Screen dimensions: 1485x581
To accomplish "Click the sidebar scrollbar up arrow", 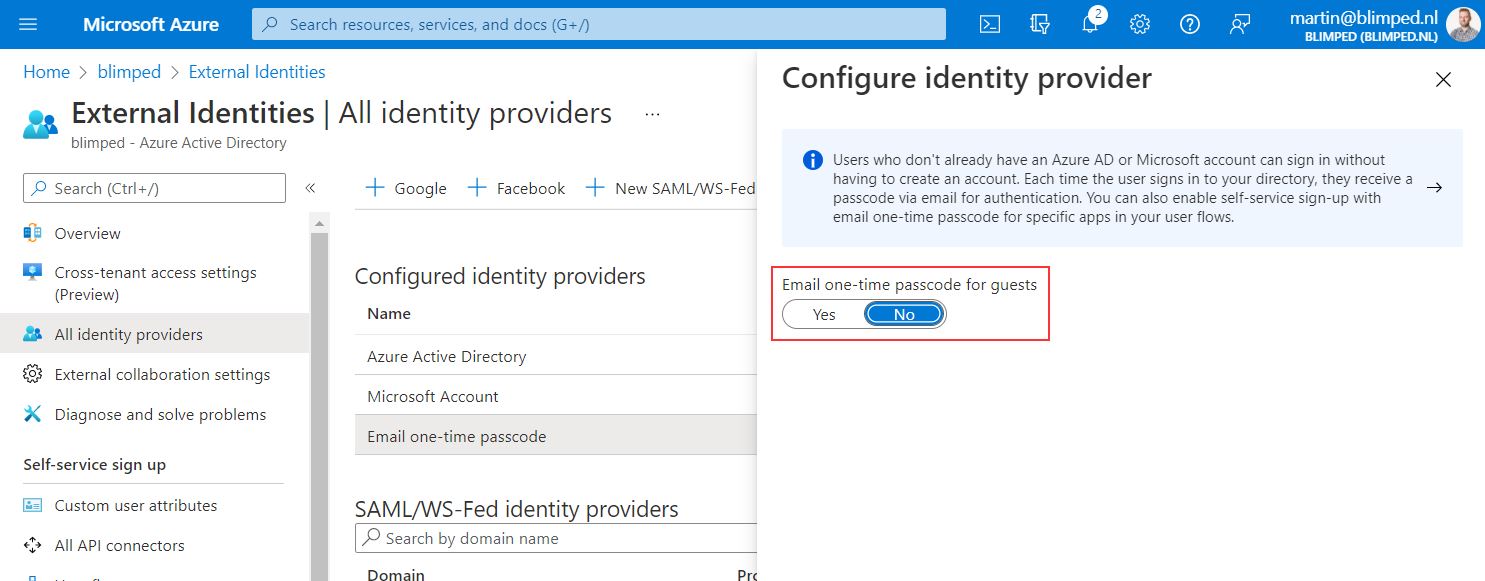I will 320,223.
